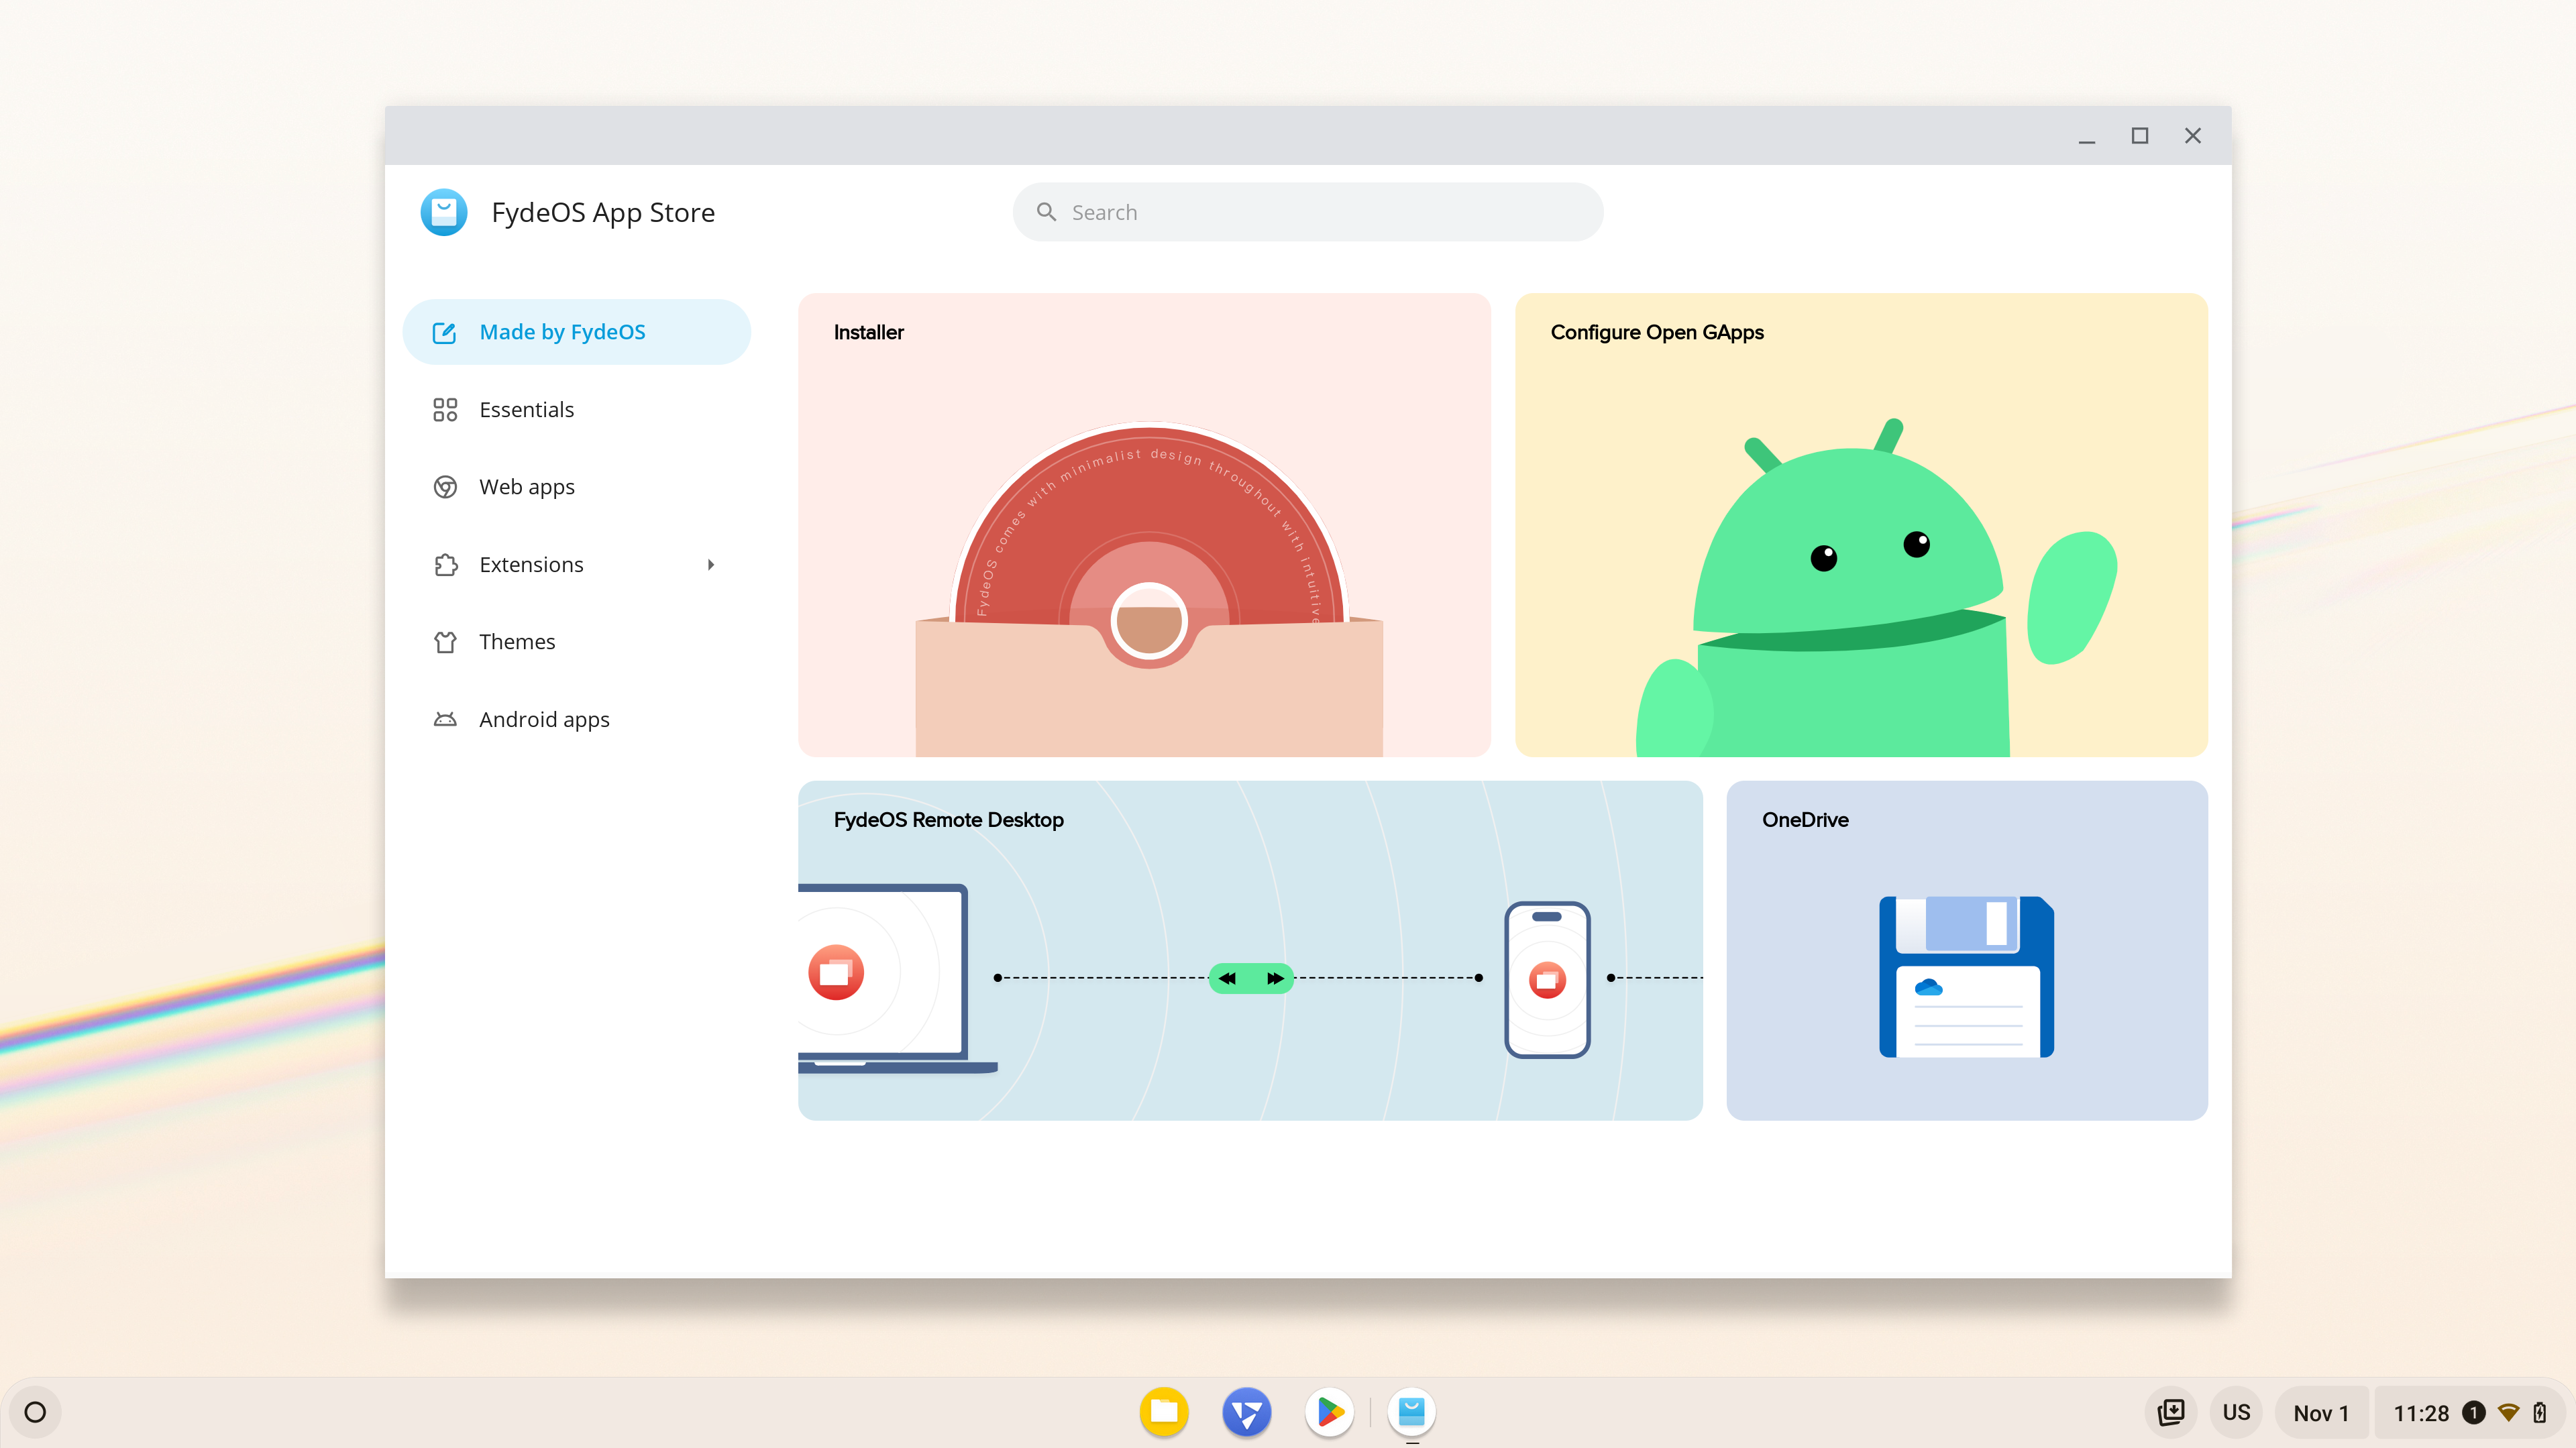Viewport: 2576px width, 1448px height.
Task: Open the Files app from shelf
Action: [1164, 1412]
